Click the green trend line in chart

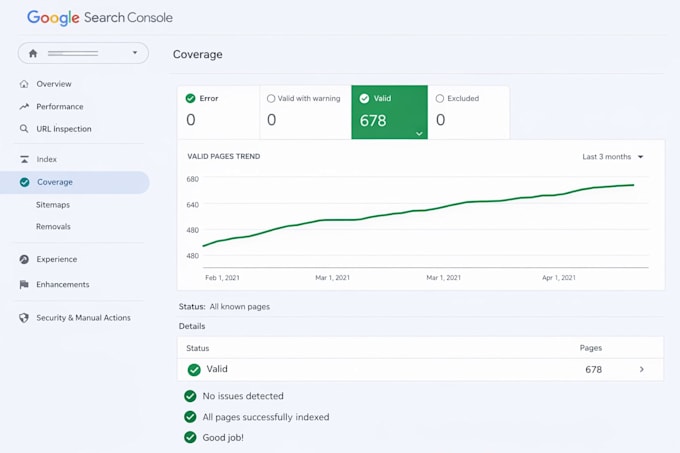point(418,211)
